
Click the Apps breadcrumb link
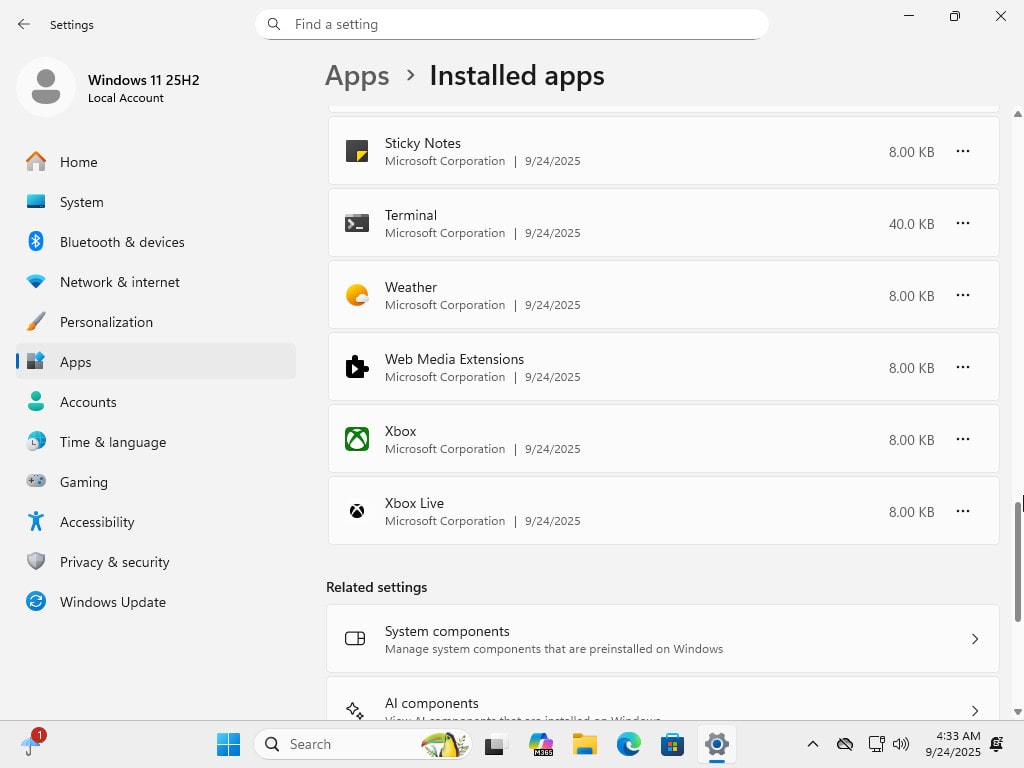tap(357, 76)
